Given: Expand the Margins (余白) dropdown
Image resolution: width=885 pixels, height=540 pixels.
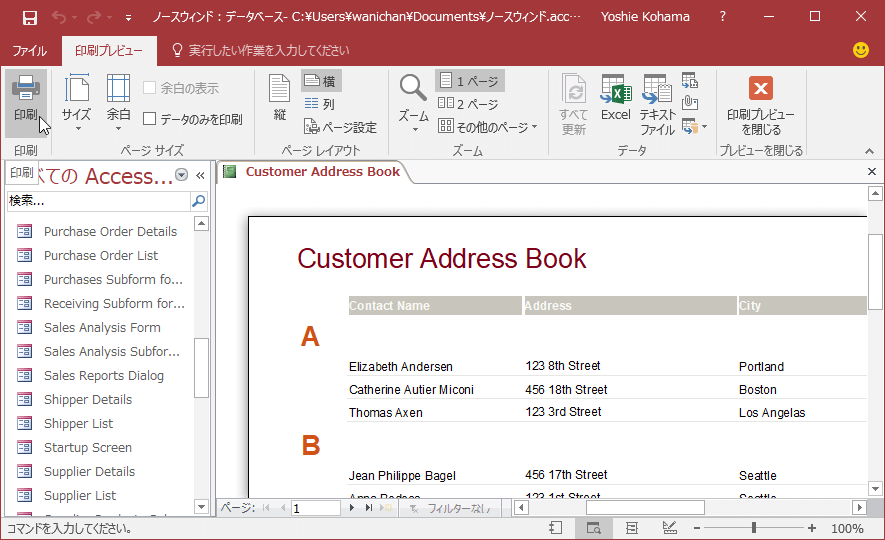Looking at the screenshot, I should click(118, 103).
